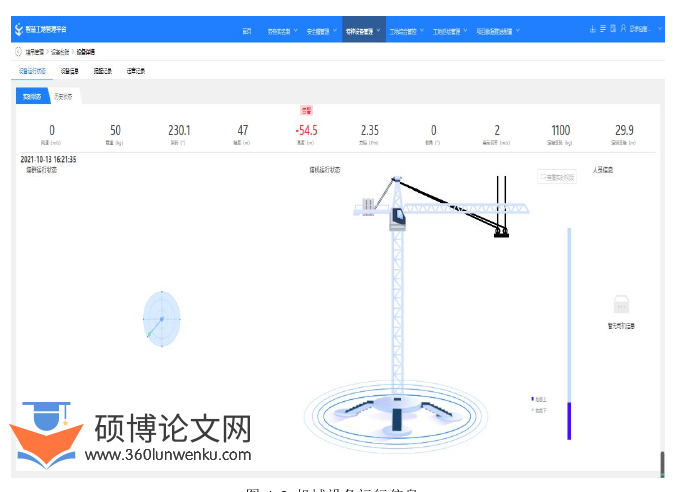
Task: Click the metric value "230.1"
Action: pos(179,131)
